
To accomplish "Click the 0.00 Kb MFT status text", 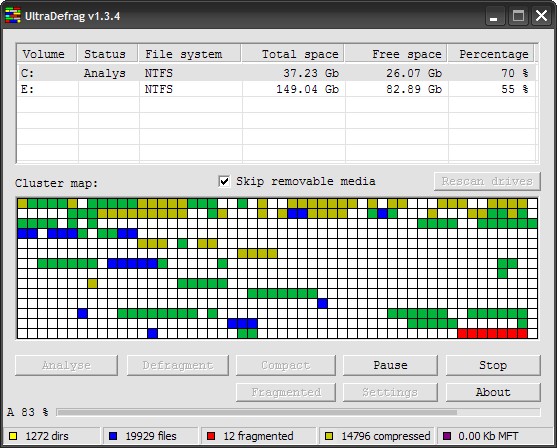I will (x=488, y=436).
